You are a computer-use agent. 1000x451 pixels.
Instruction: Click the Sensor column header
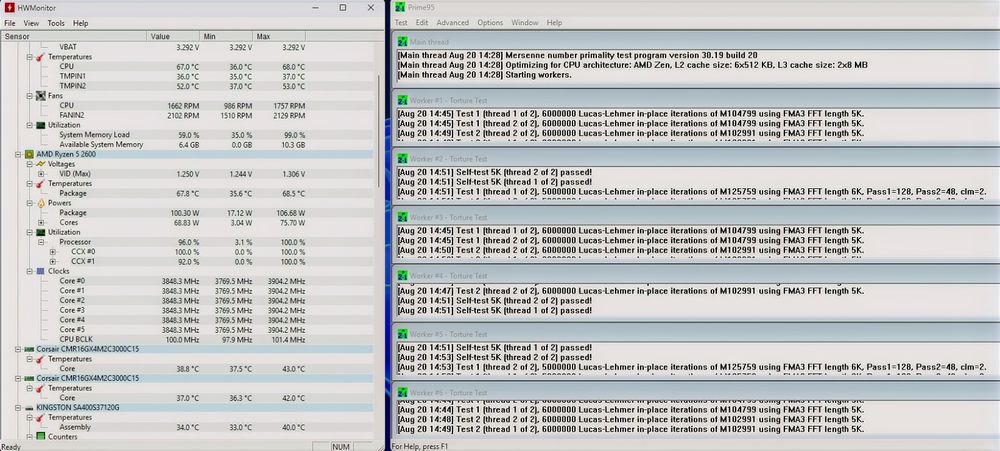coord(73,36)
